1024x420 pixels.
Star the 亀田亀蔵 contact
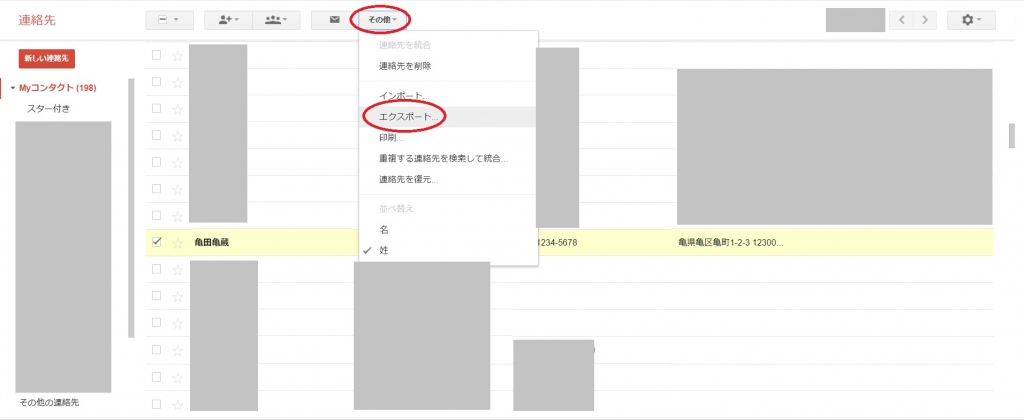click(177, 242)
